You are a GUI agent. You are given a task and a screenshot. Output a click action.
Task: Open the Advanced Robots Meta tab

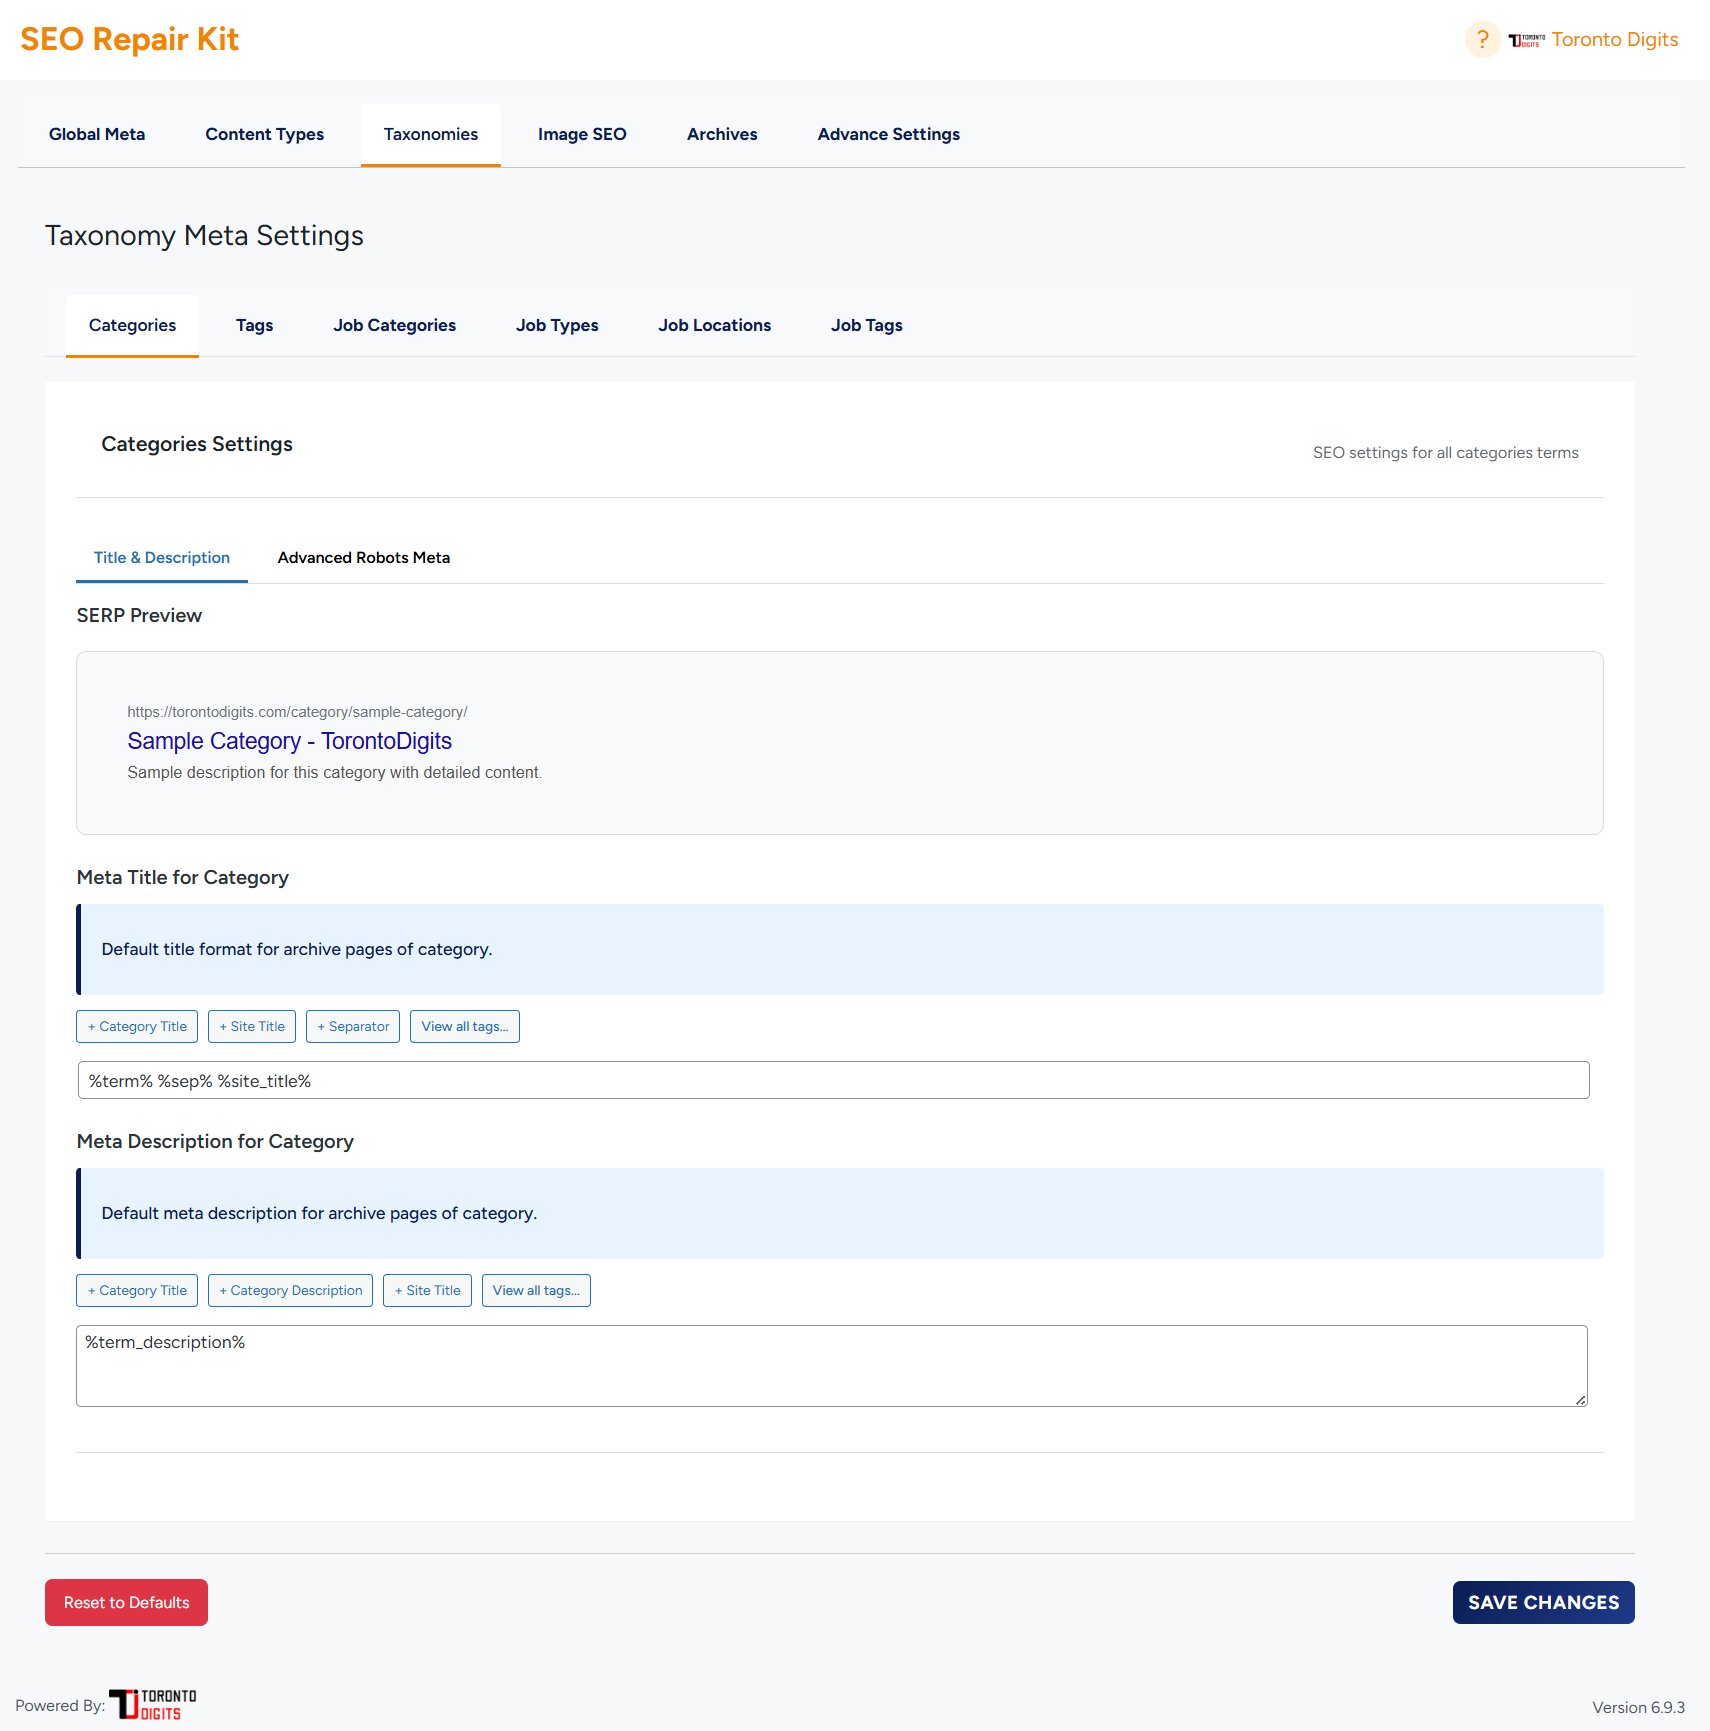click(x=363, y=557)
